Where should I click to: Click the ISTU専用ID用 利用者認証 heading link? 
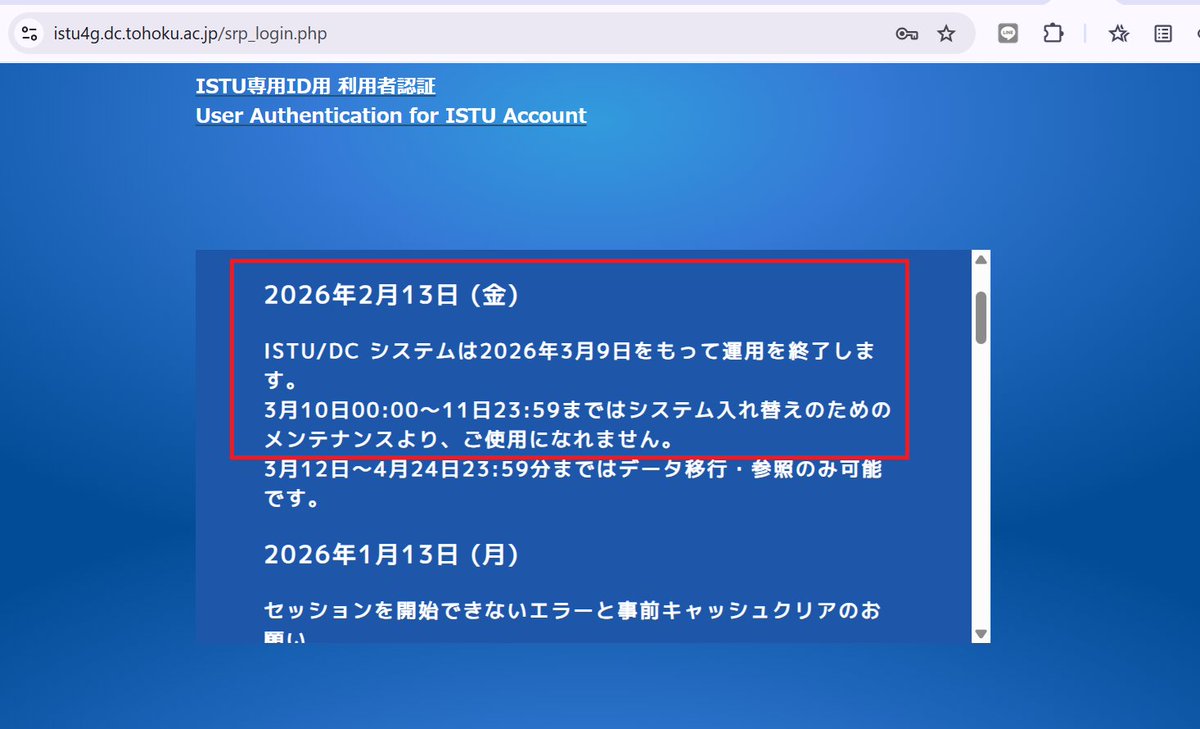click(316, 86)
